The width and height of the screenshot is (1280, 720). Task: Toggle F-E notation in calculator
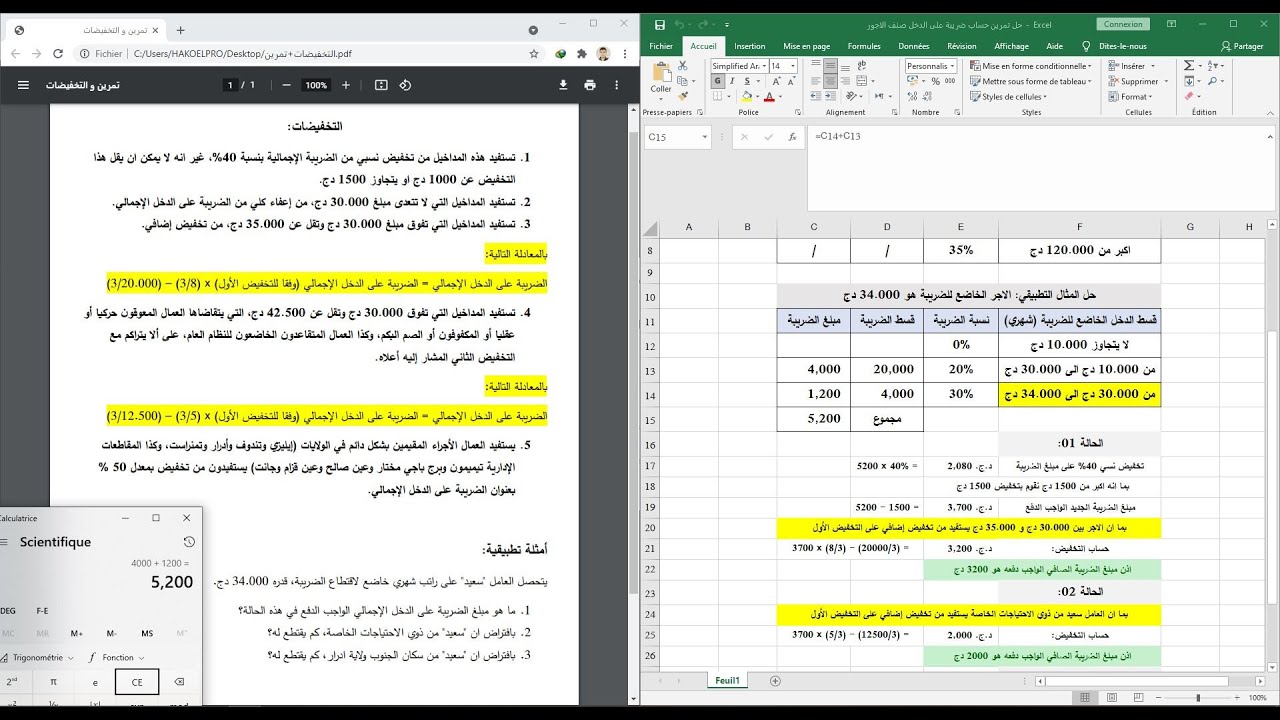point(42,610)
